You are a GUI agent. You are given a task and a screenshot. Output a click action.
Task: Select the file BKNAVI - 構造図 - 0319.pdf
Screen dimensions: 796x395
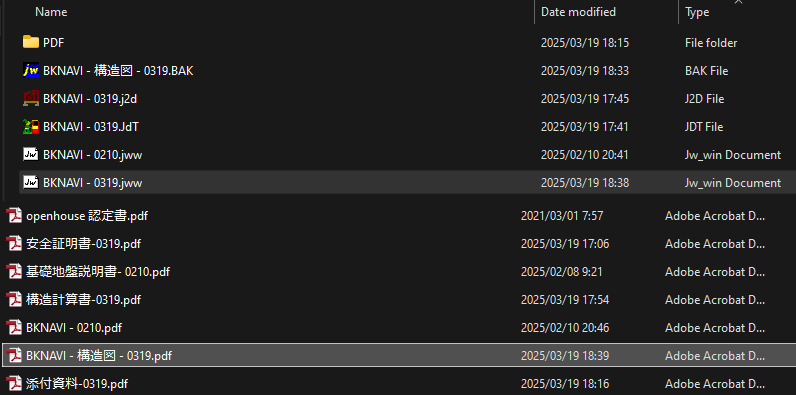click(98, 355)
